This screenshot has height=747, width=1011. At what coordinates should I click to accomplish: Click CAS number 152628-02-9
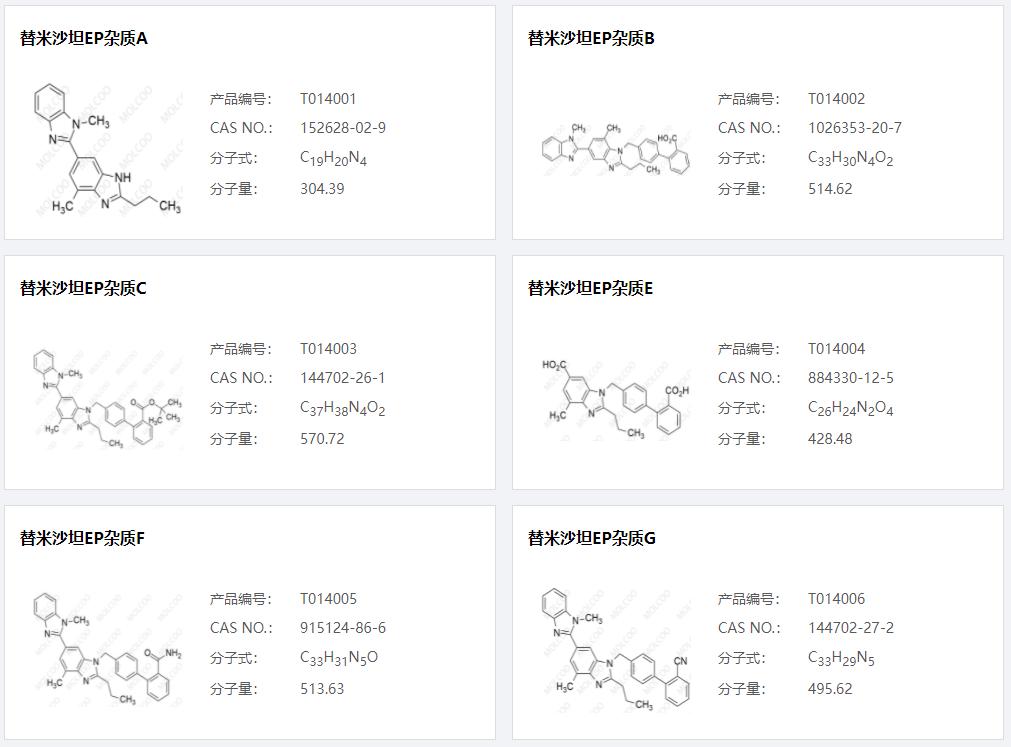[342, 128]
